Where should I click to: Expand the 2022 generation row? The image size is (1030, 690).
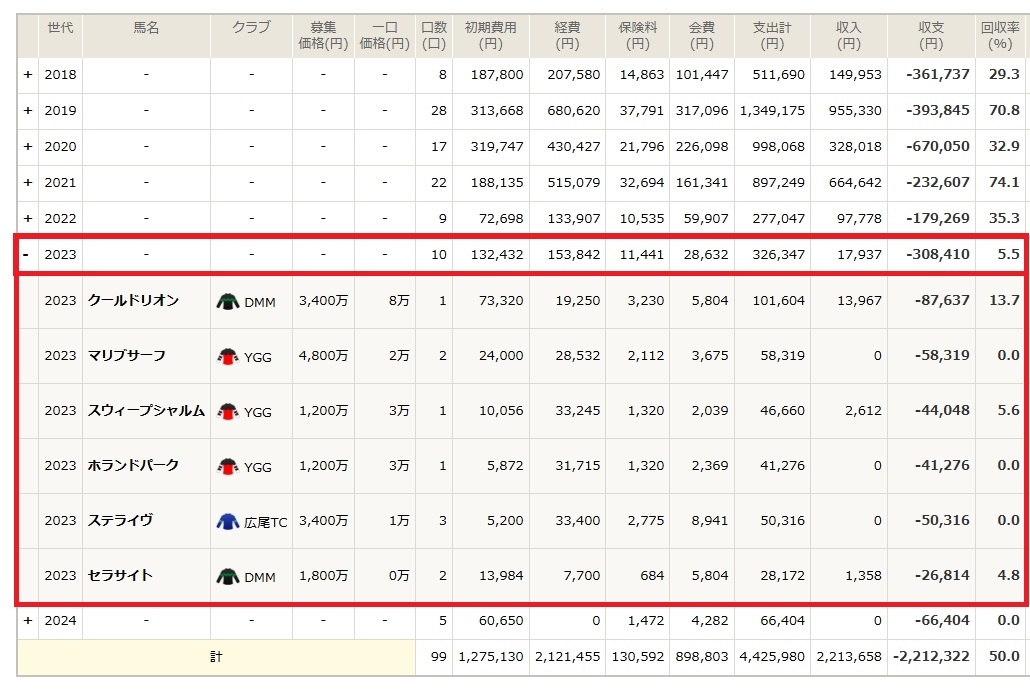coord(28,219)
